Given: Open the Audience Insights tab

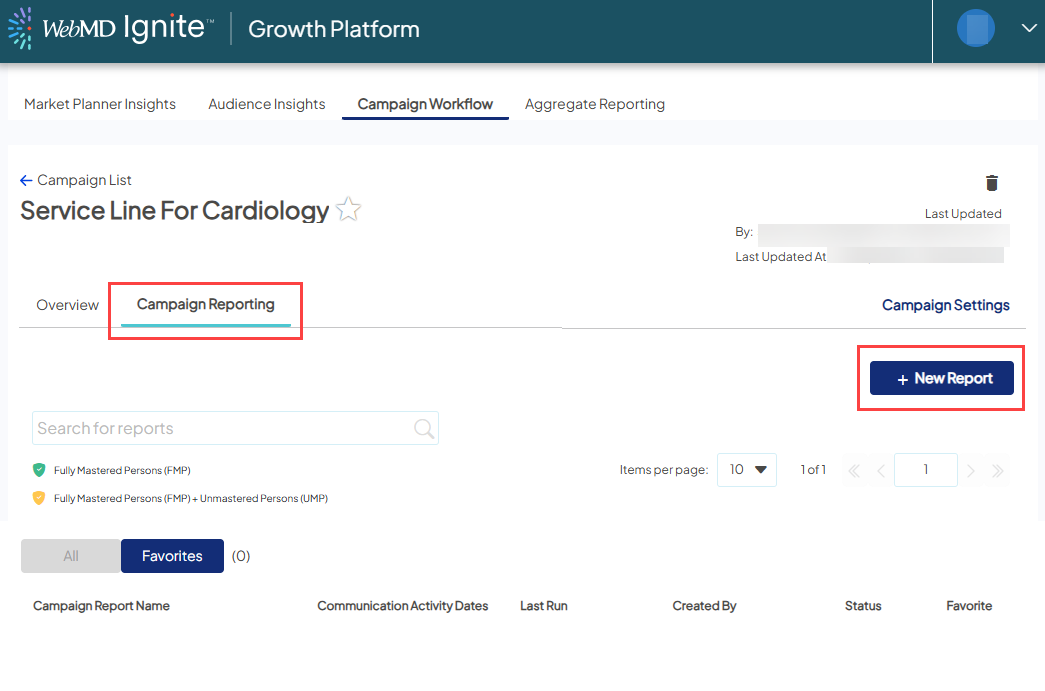Looking at the screenshot, I should 267,104.
